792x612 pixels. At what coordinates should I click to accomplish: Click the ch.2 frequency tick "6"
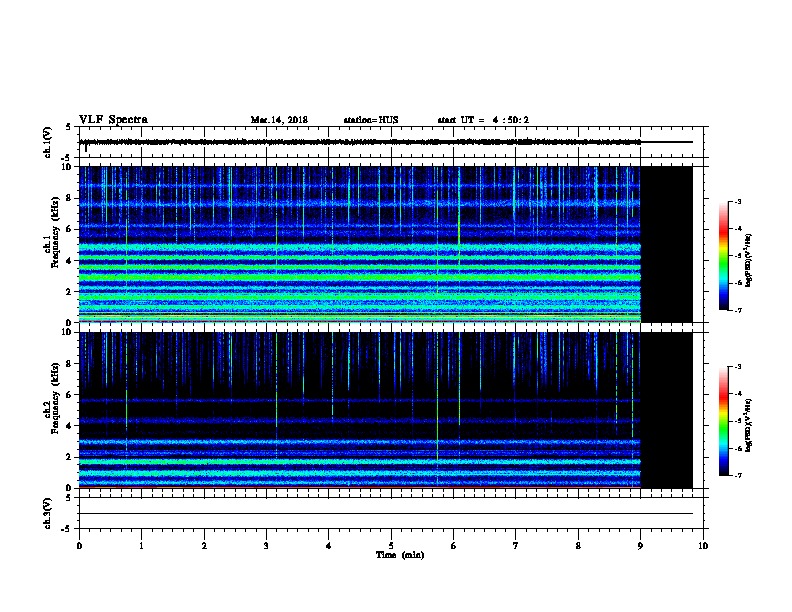(69, 395)
